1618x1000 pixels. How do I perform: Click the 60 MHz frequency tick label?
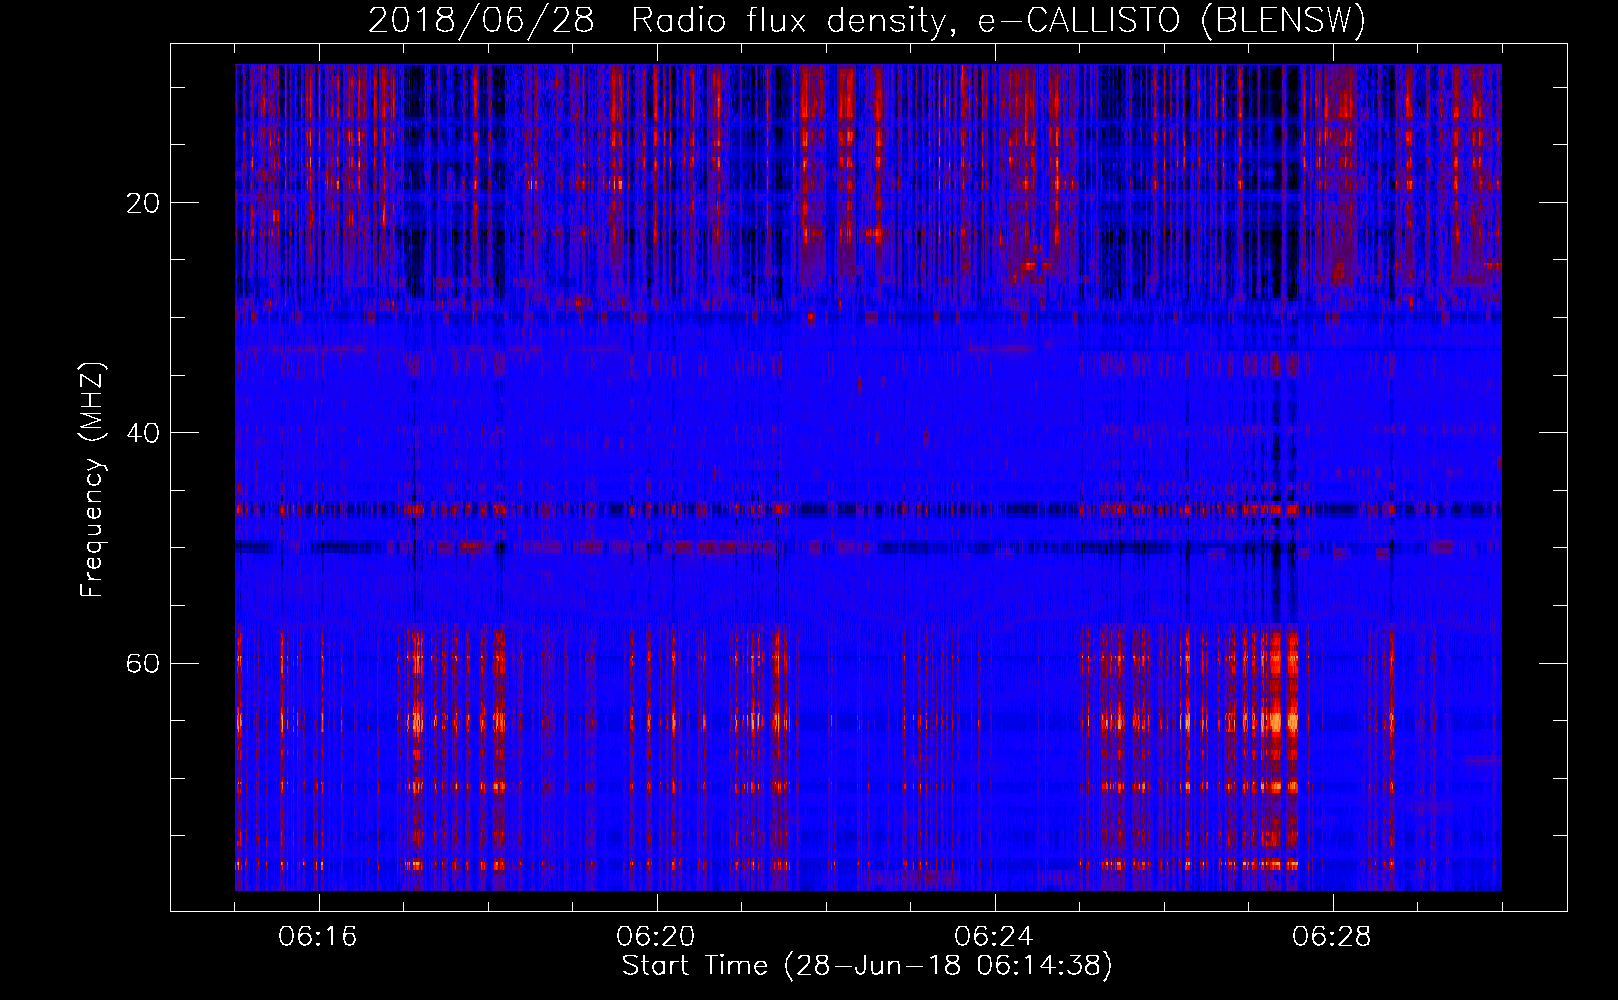(x=141, y=663)
